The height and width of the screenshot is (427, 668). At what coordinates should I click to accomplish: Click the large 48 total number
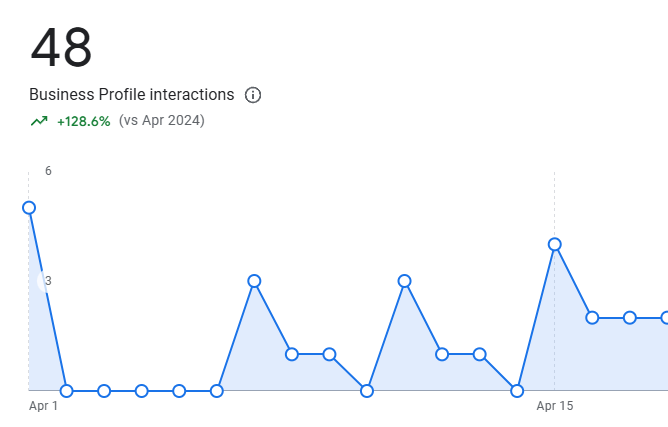61,47
